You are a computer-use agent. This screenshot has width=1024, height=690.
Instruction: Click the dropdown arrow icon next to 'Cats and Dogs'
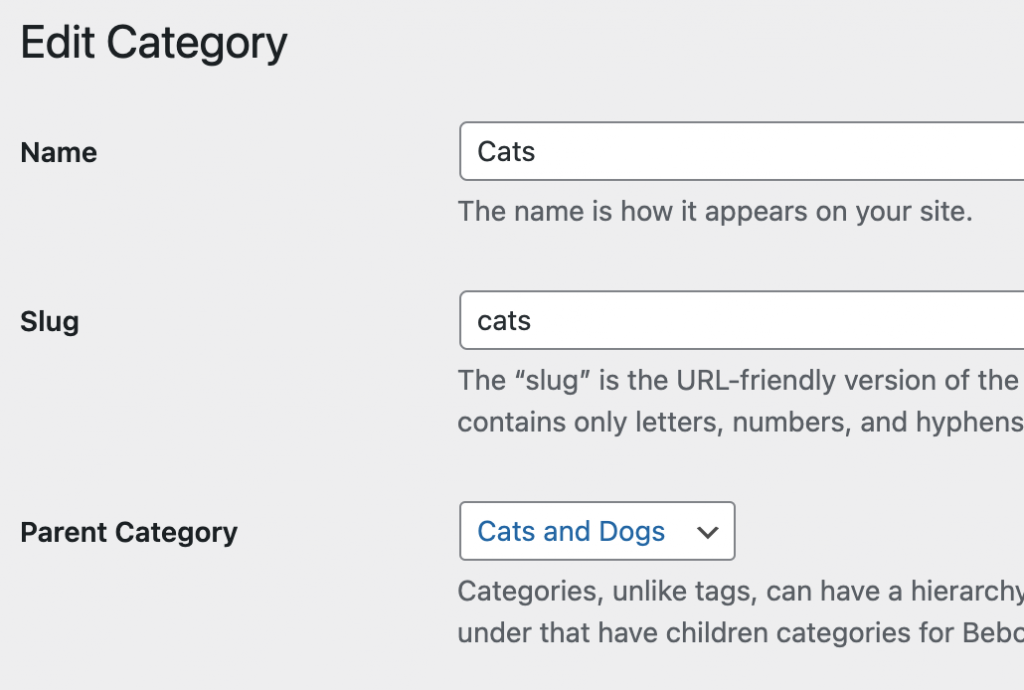[x=708, y=531]
